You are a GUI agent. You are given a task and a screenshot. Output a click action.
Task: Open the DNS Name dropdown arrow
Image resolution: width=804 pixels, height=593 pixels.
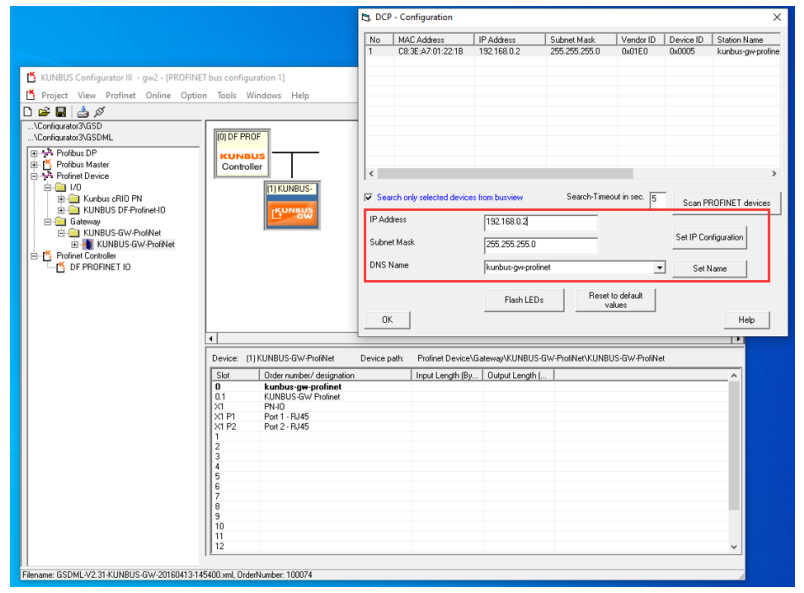click(x=659, y=268)
